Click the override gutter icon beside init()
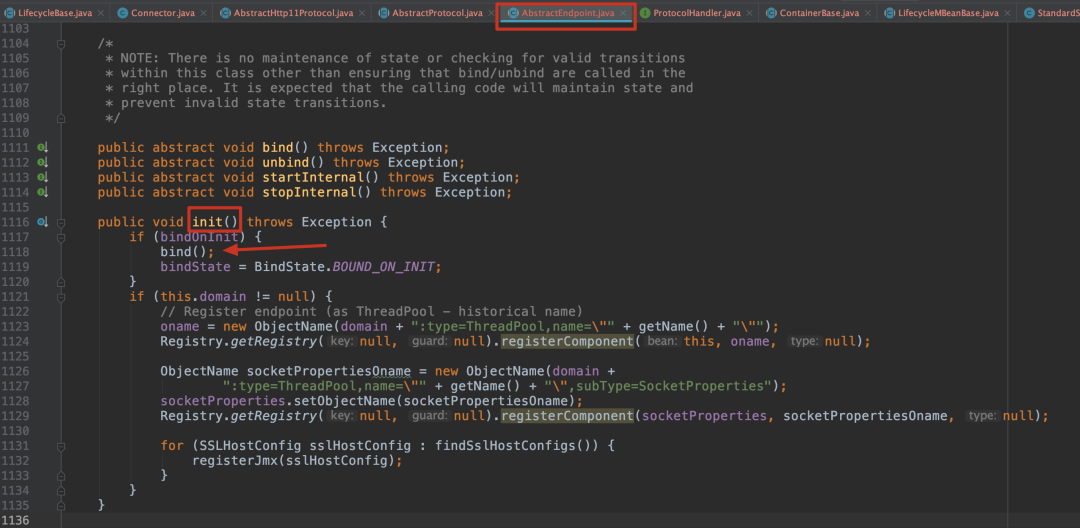 tap(43, 222)
